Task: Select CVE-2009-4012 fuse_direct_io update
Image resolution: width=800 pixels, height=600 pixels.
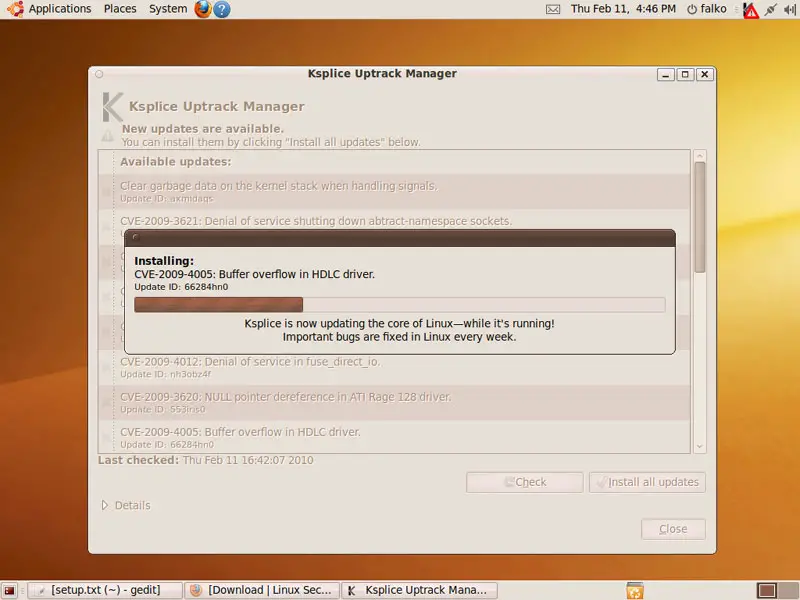Action: tap(394, 367)
